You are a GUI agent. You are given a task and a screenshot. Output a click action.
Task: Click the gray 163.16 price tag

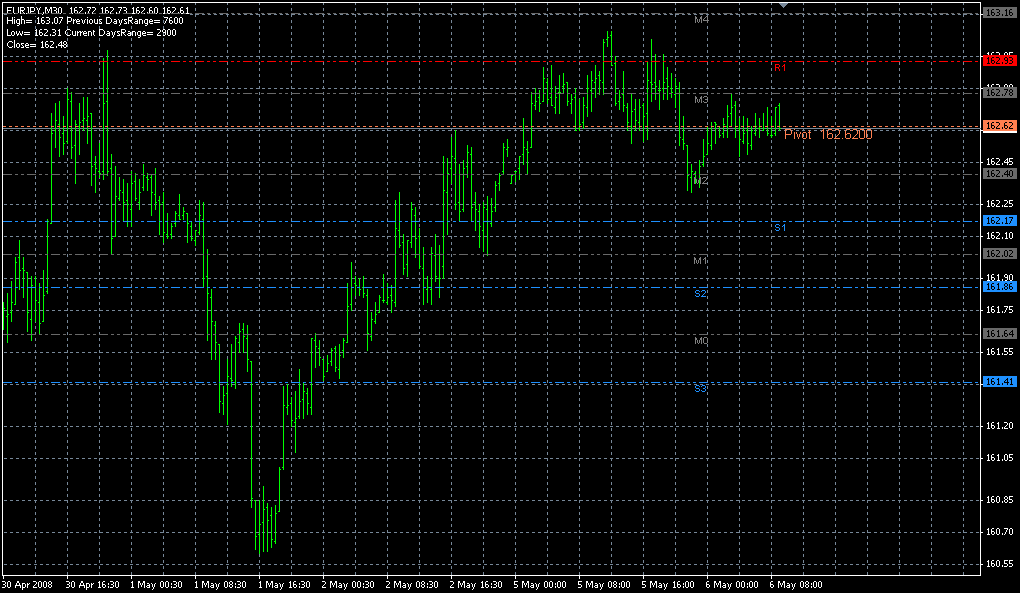click(999, 12)
